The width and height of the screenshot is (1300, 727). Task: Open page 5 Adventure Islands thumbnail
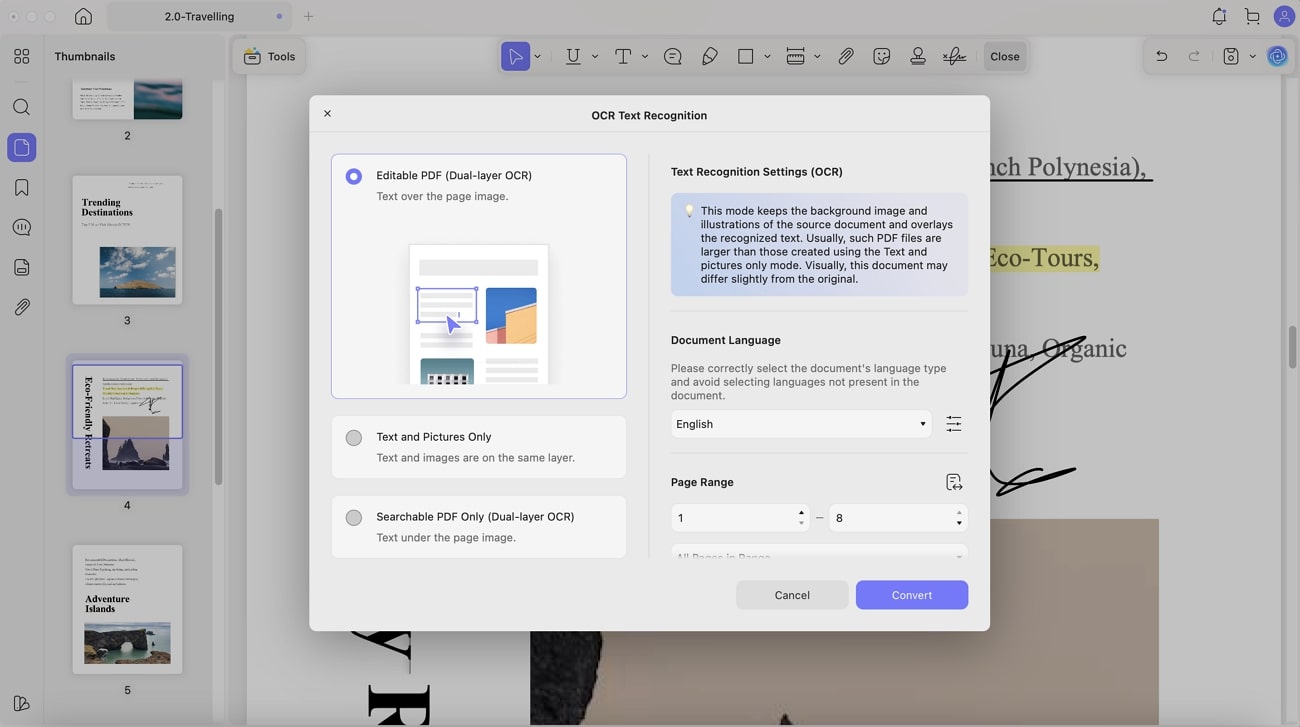(127, 609)
